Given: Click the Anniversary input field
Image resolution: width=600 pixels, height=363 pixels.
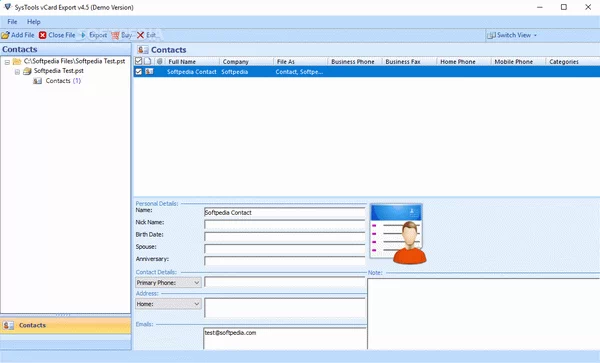Looking at the screenshot, I should [285, 262].
